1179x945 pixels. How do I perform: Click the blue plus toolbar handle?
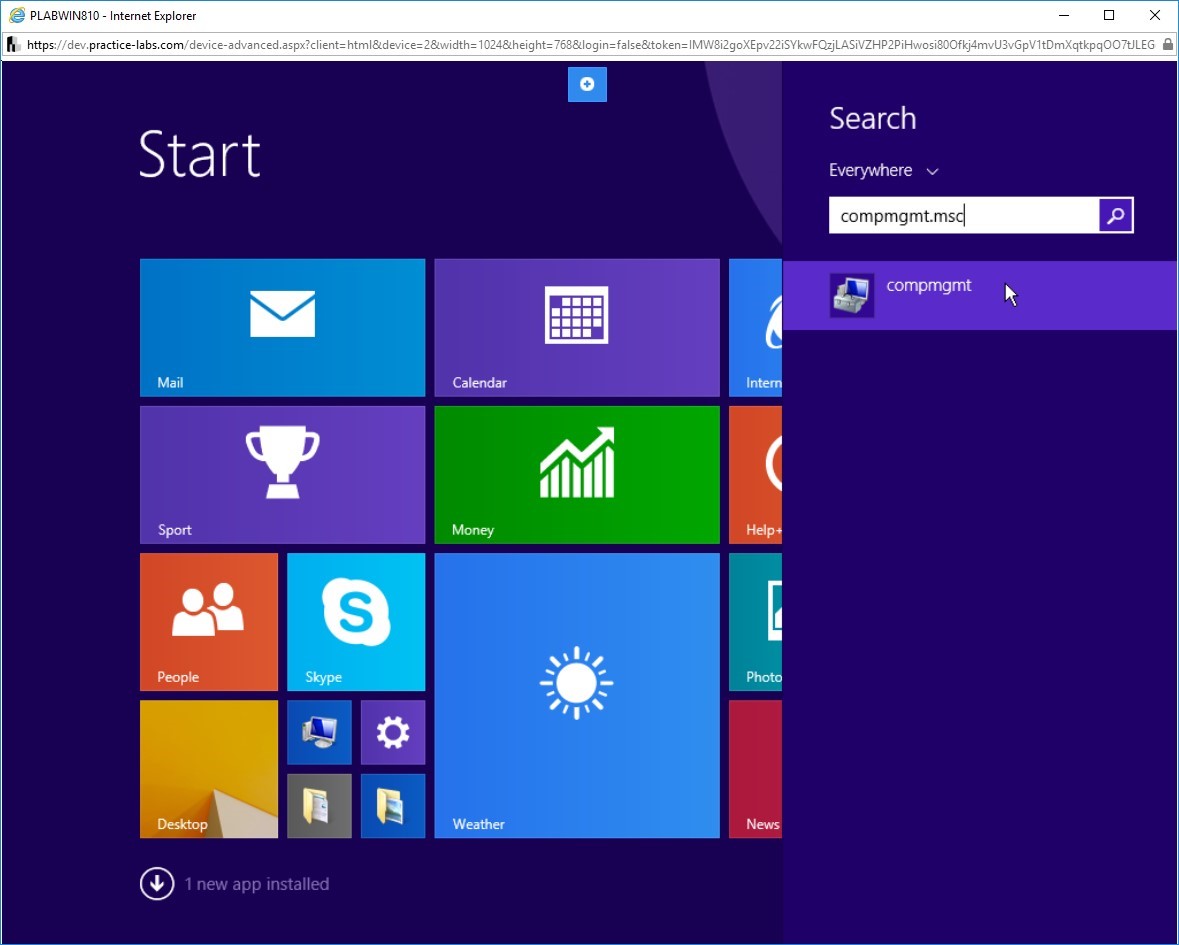point(587,84)
